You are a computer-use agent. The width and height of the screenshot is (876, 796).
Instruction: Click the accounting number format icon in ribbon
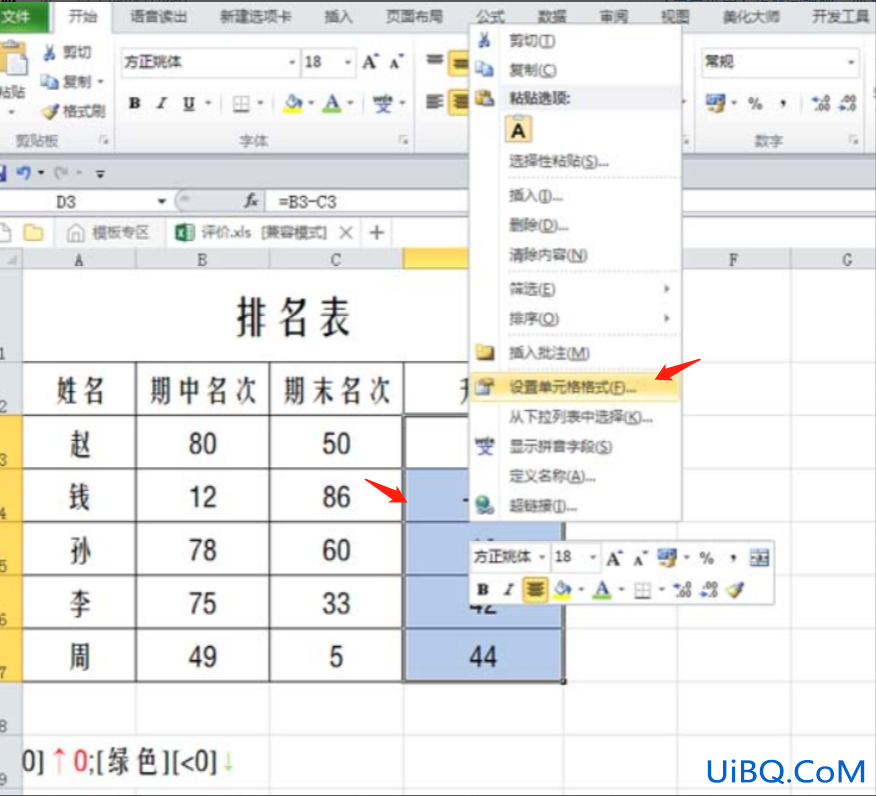pos(715,103)
